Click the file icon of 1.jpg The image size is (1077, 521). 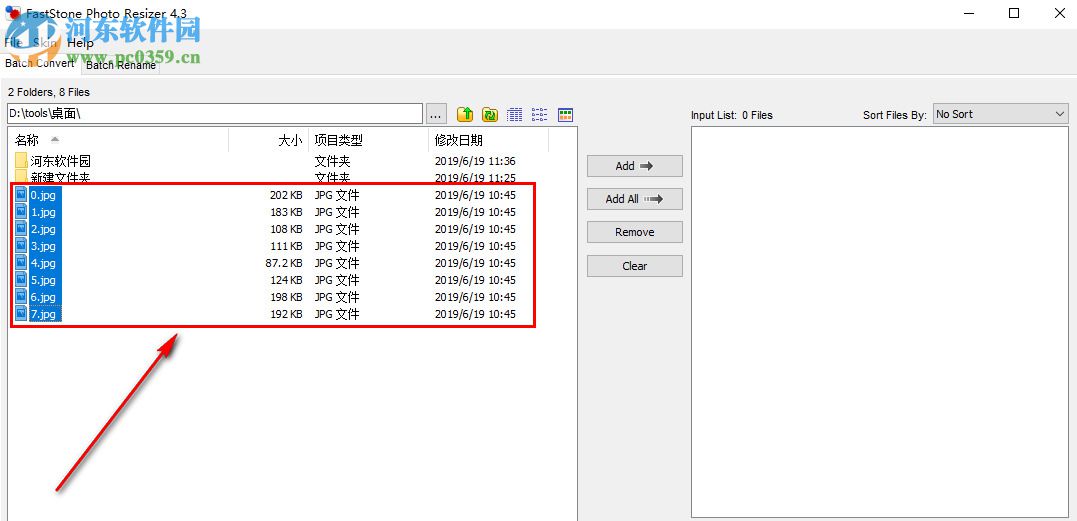(x=21, y=212)
